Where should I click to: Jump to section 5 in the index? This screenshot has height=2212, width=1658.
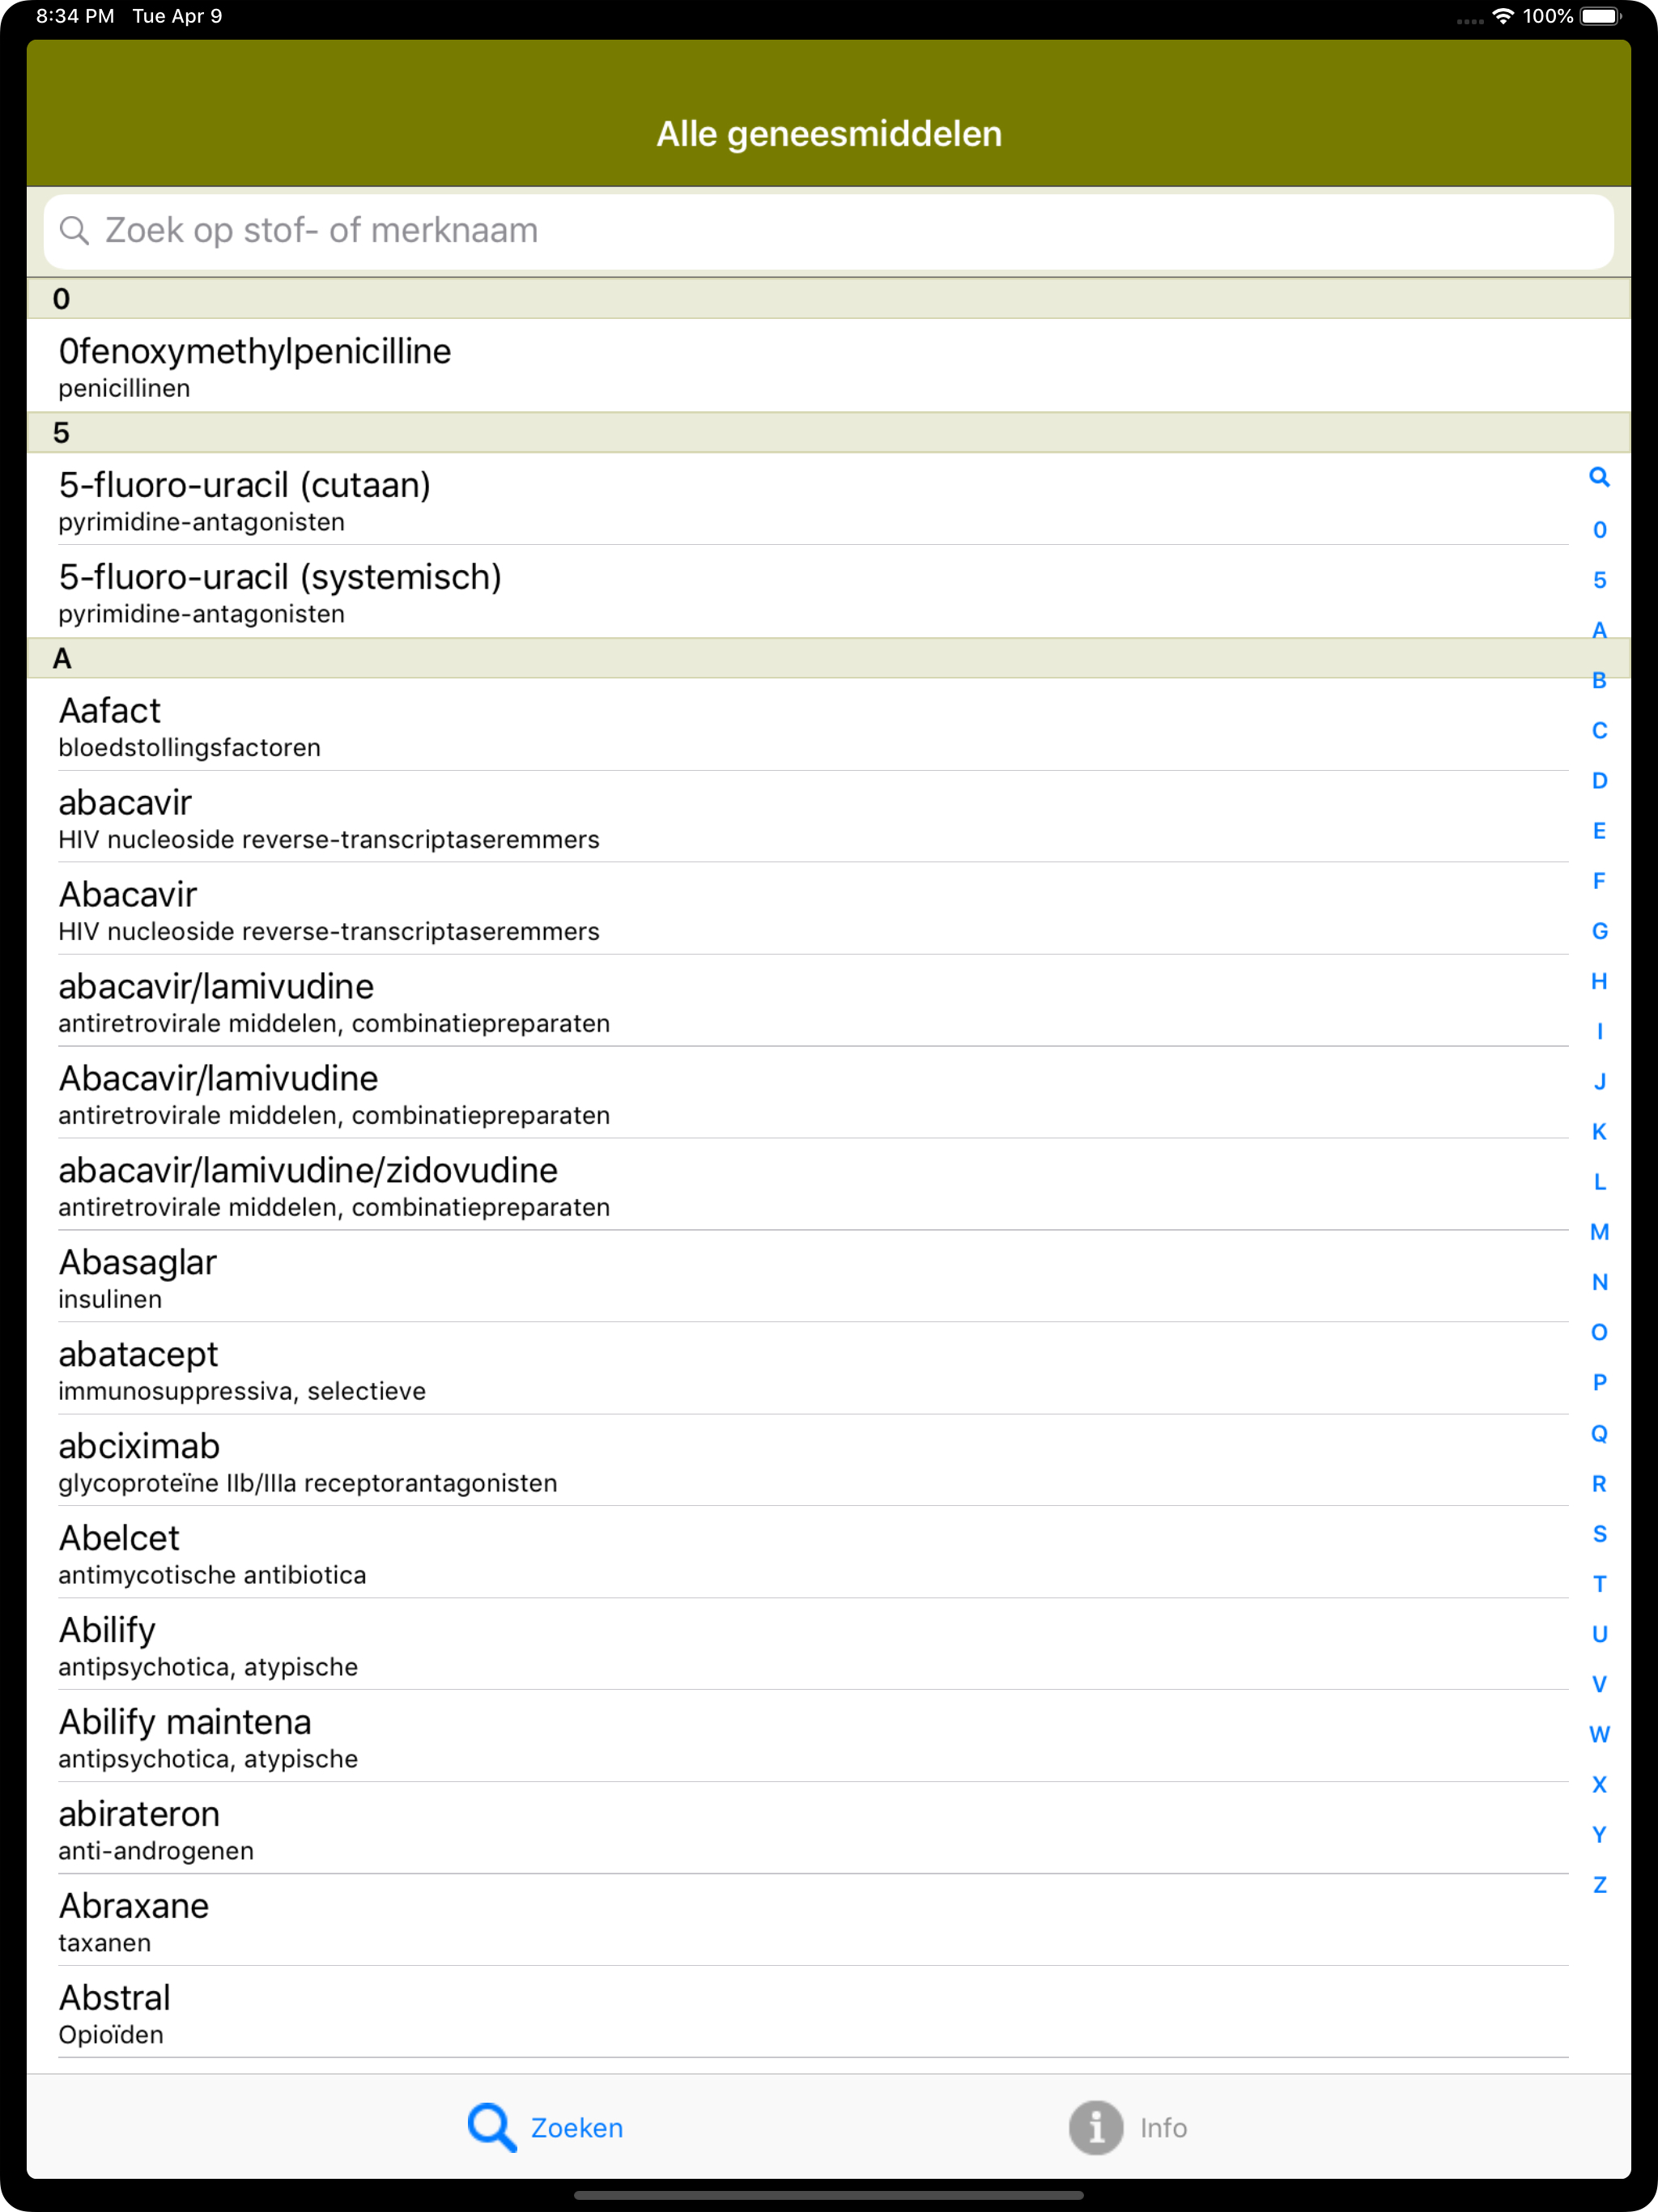point(1599,580)
